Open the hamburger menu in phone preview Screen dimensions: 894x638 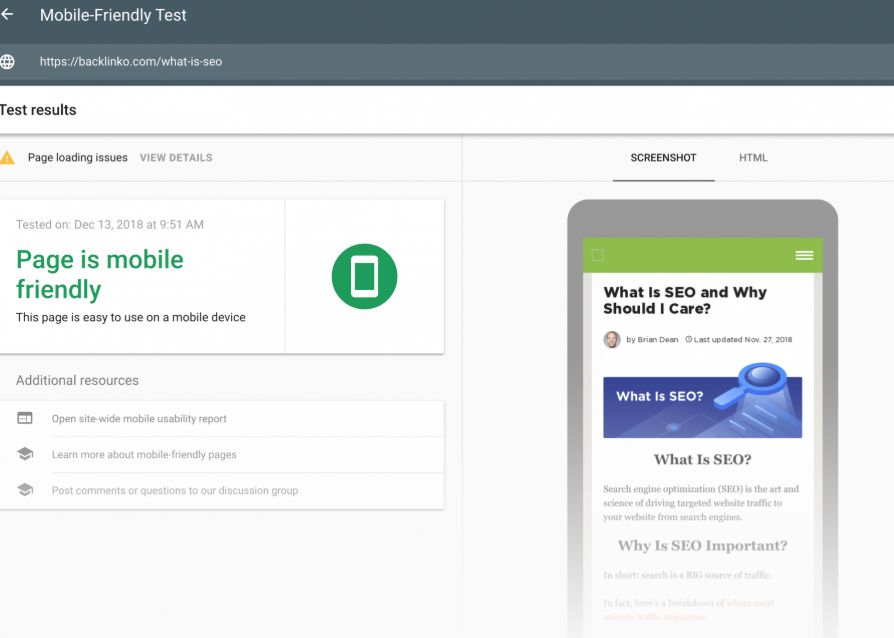tap(804, 255)
